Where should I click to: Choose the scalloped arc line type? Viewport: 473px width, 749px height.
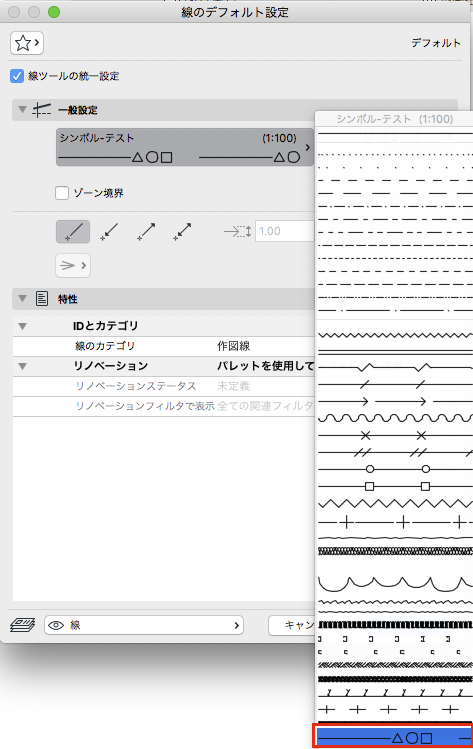click(395, 583)
